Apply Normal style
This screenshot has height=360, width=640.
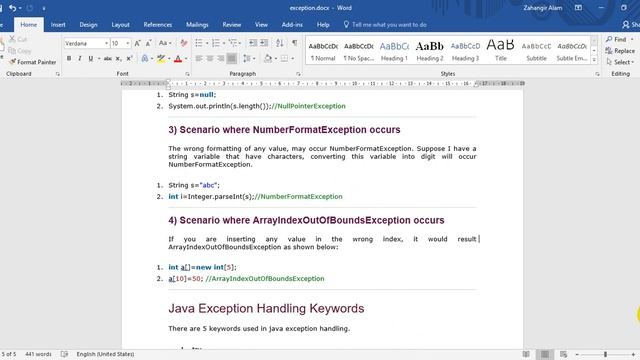pyautogui.click(x=323, y=51)
